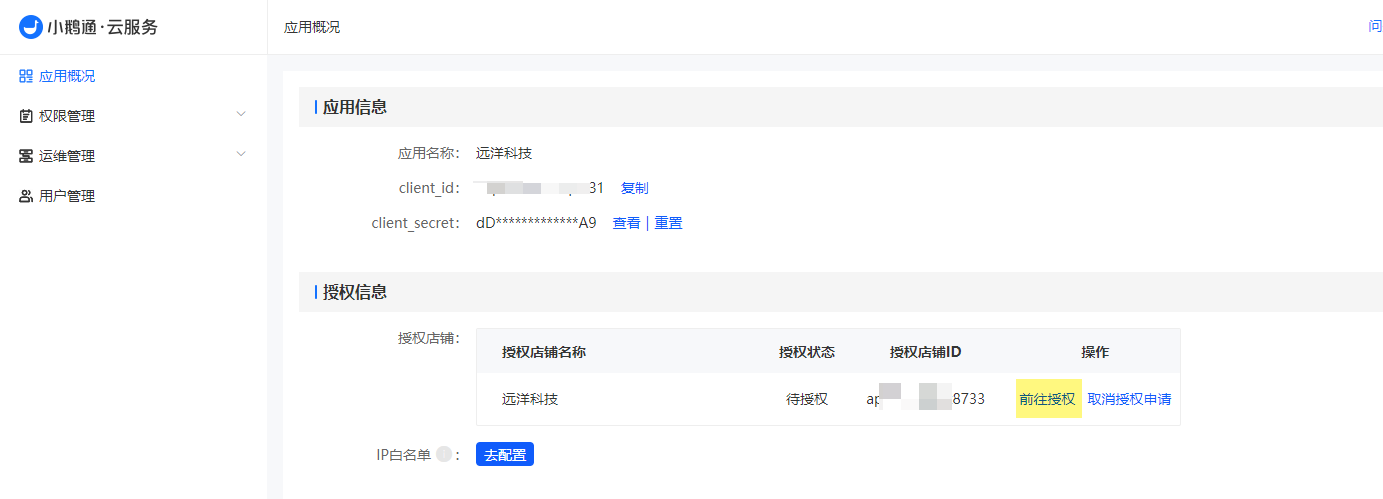The image size is (1383, 499).
Task: Click the masked secret dD************A9
Action: (536, 223)
